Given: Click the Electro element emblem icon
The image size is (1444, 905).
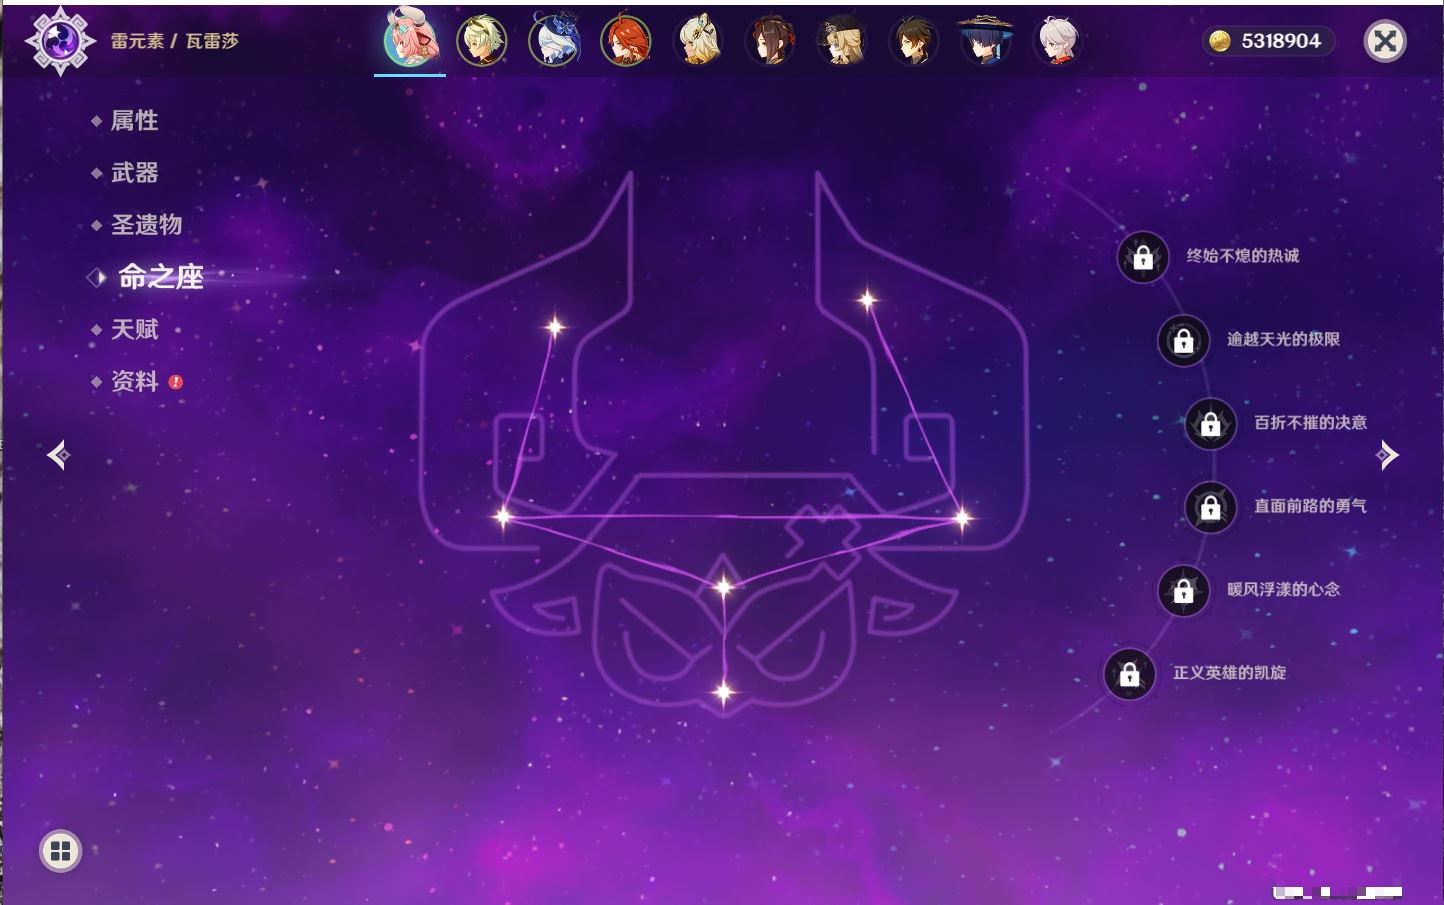Looking at the screenshot, I should click(60, 41).
